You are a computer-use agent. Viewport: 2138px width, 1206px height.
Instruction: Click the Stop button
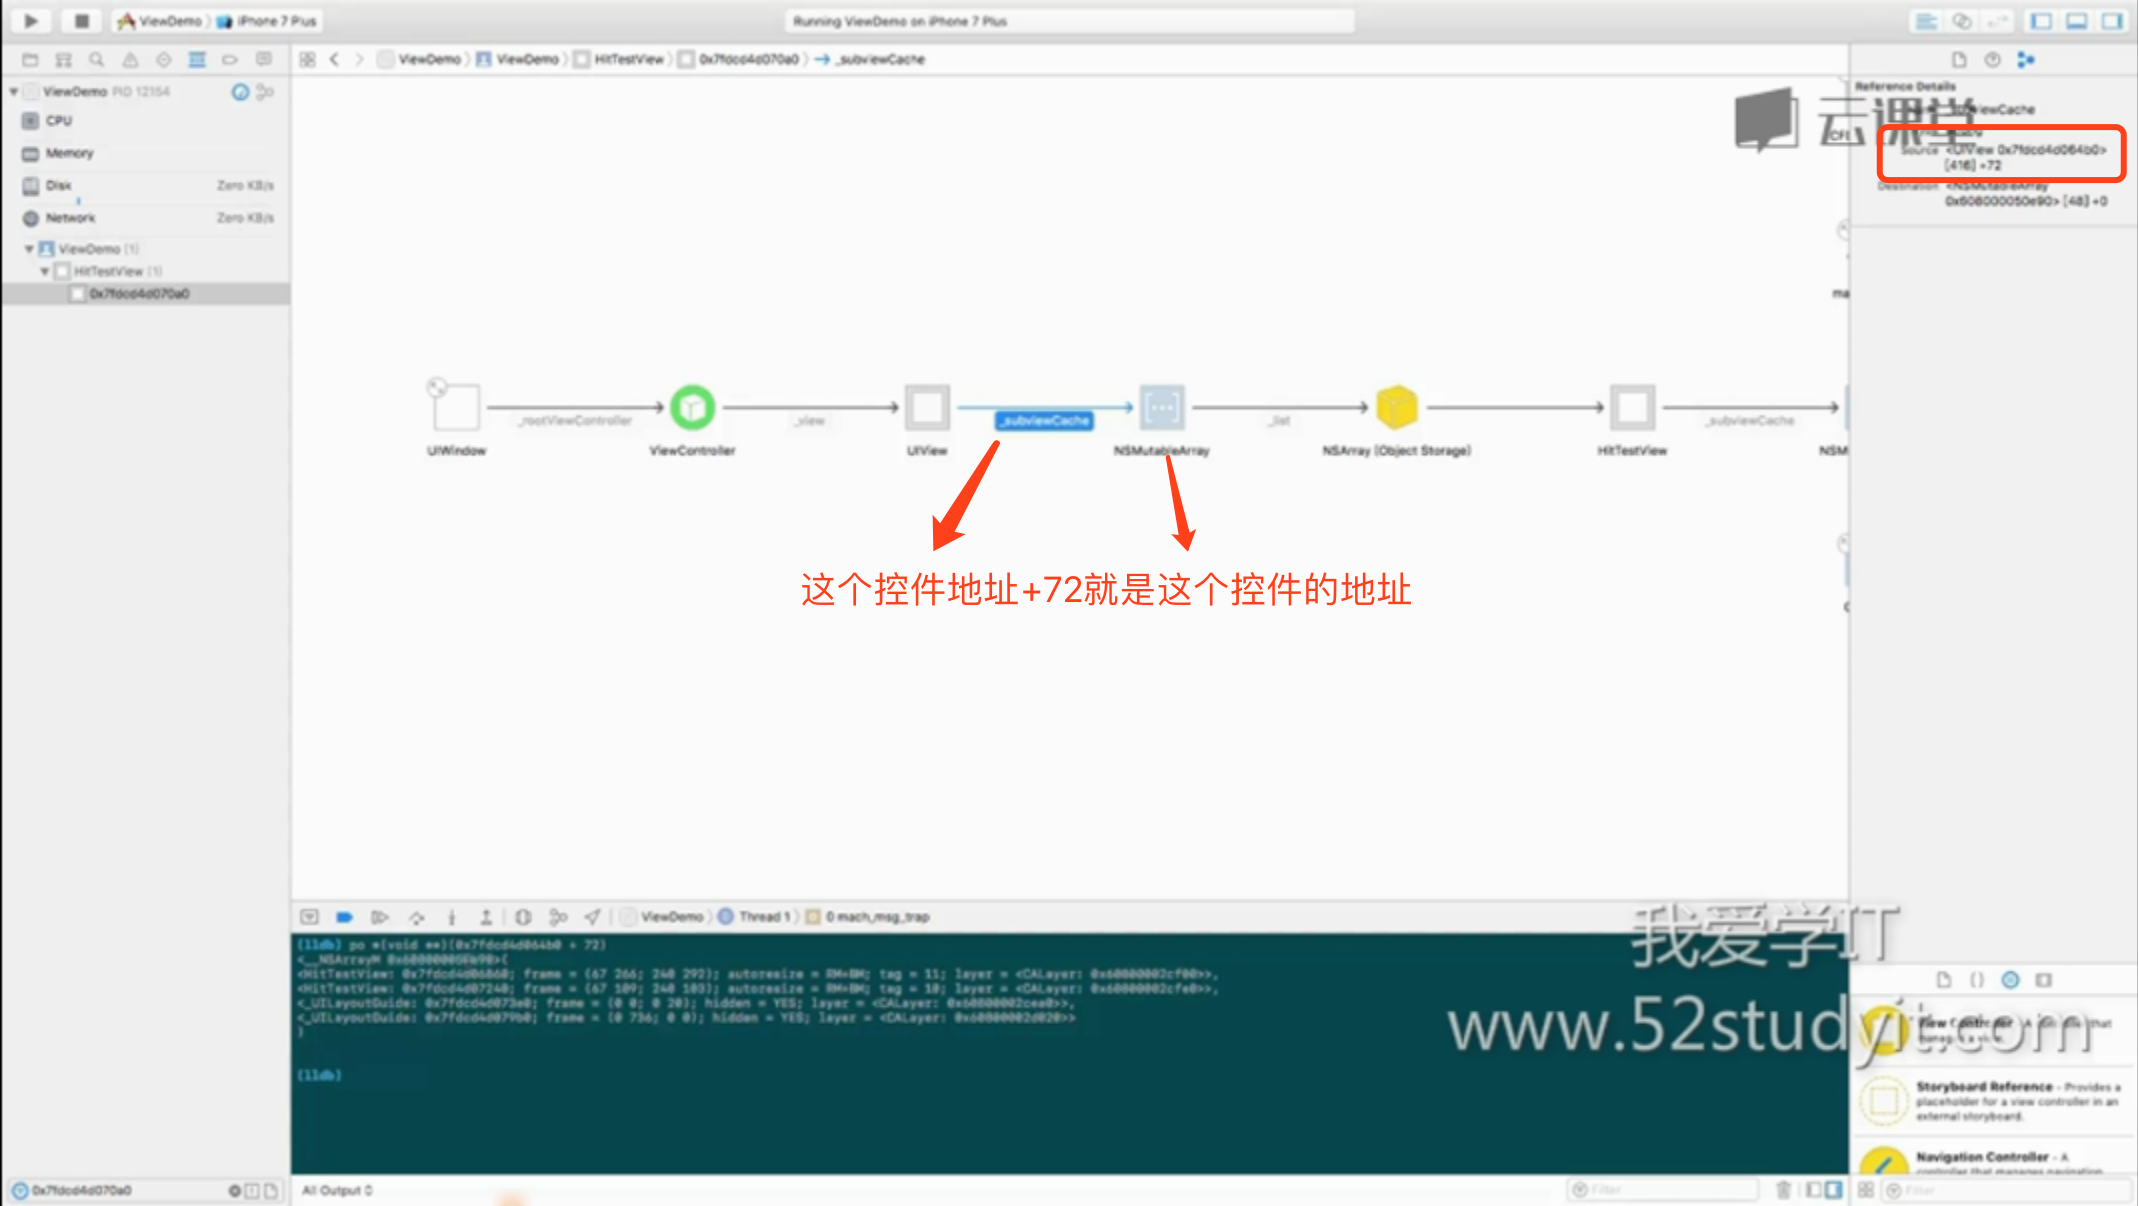(x=82, y=20)
